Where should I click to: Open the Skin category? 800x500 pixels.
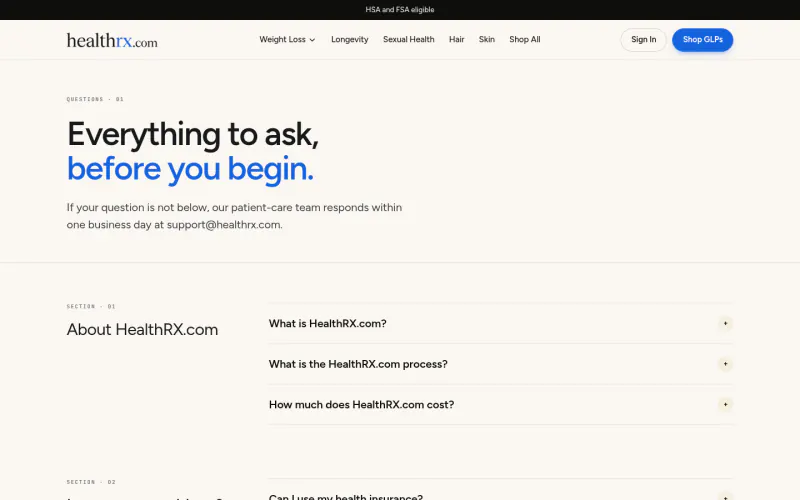pos(487,39)
